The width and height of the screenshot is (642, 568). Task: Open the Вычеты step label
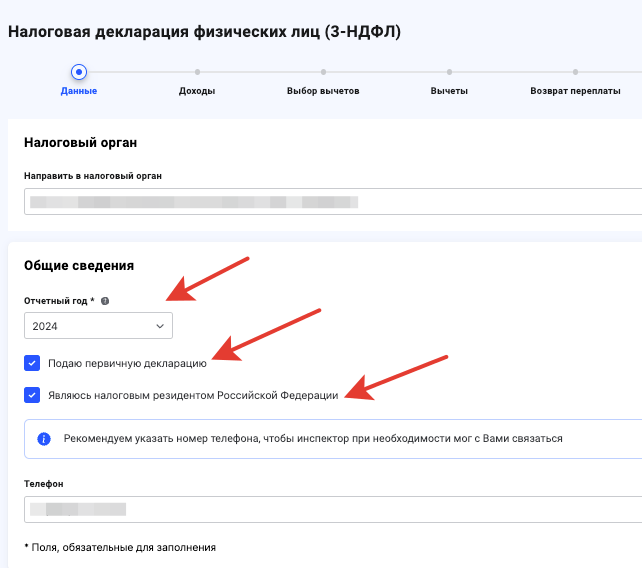click(449, 91)
